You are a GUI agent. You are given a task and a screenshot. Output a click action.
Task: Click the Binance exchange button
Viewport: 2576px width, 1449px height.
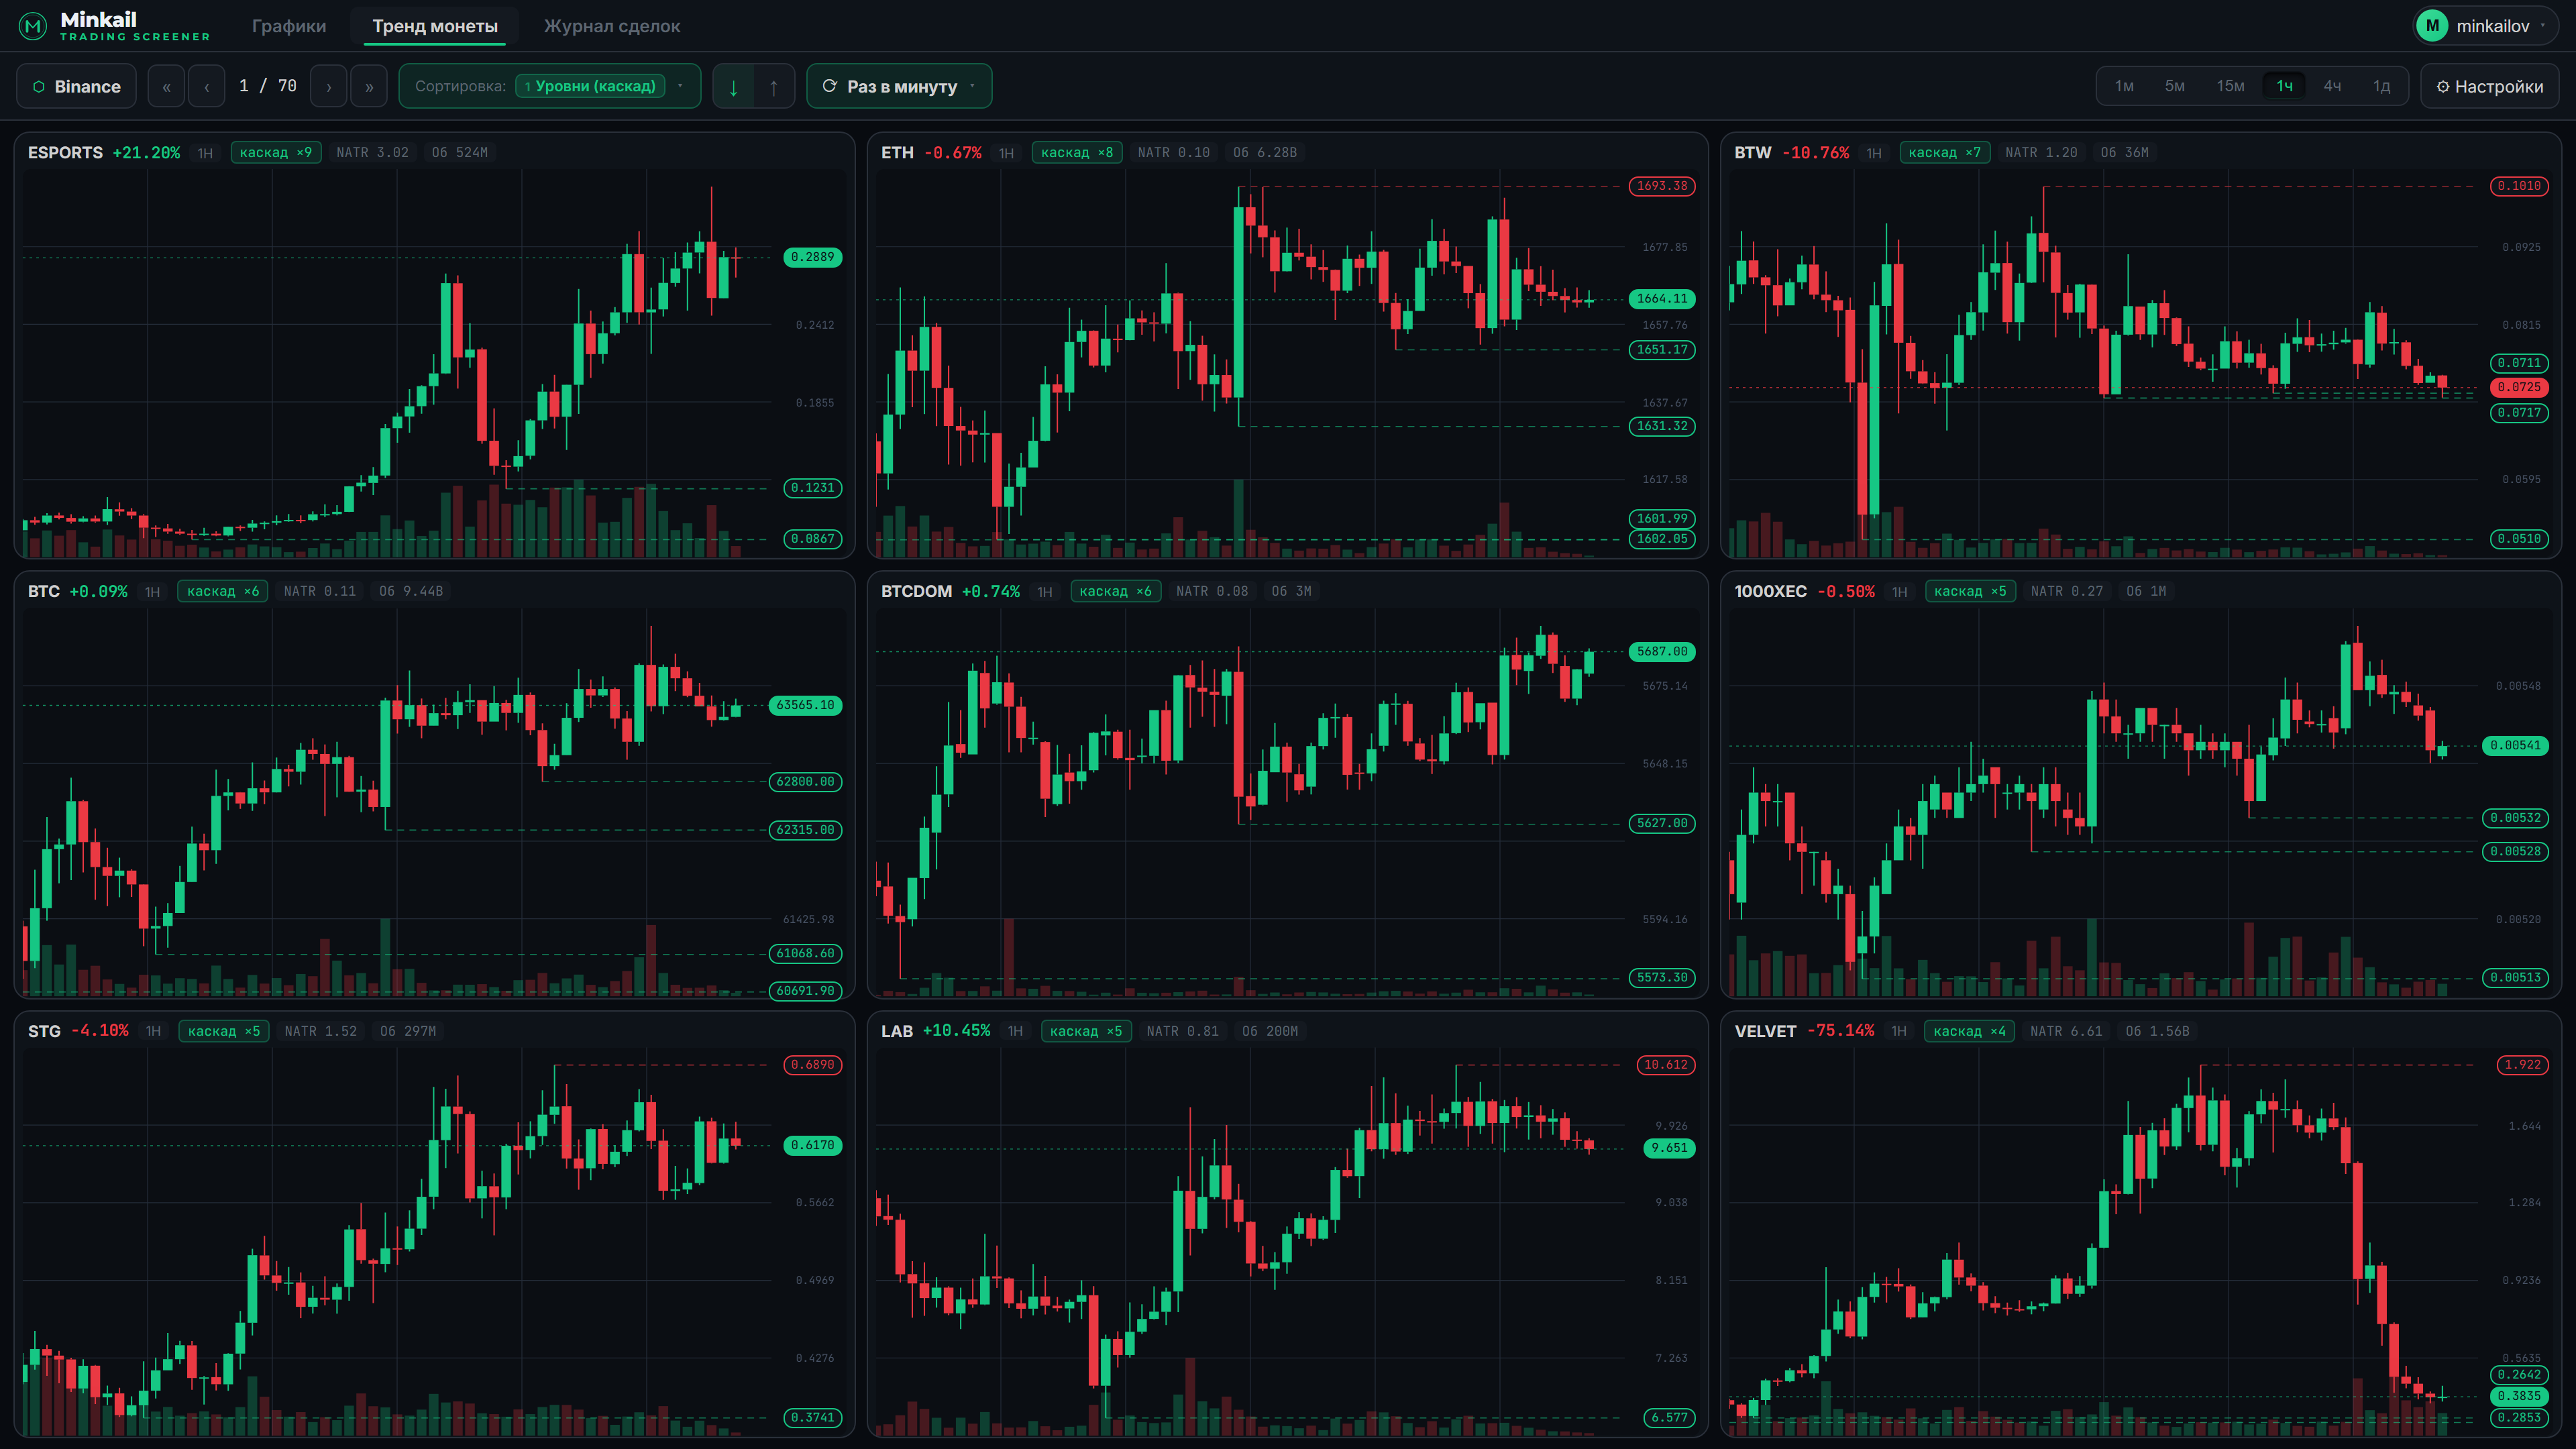pyautogui.click(x=77, y=86)
